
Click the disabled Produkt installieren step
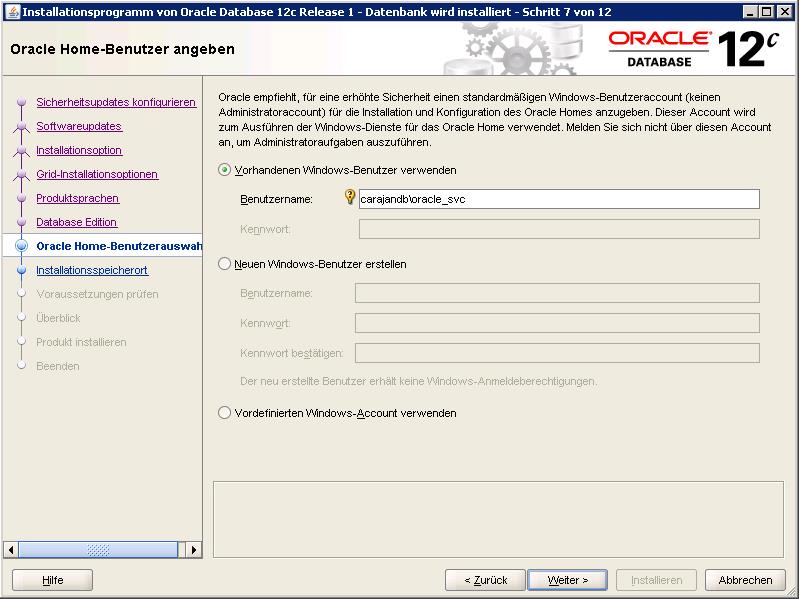[x=81, y=342]
